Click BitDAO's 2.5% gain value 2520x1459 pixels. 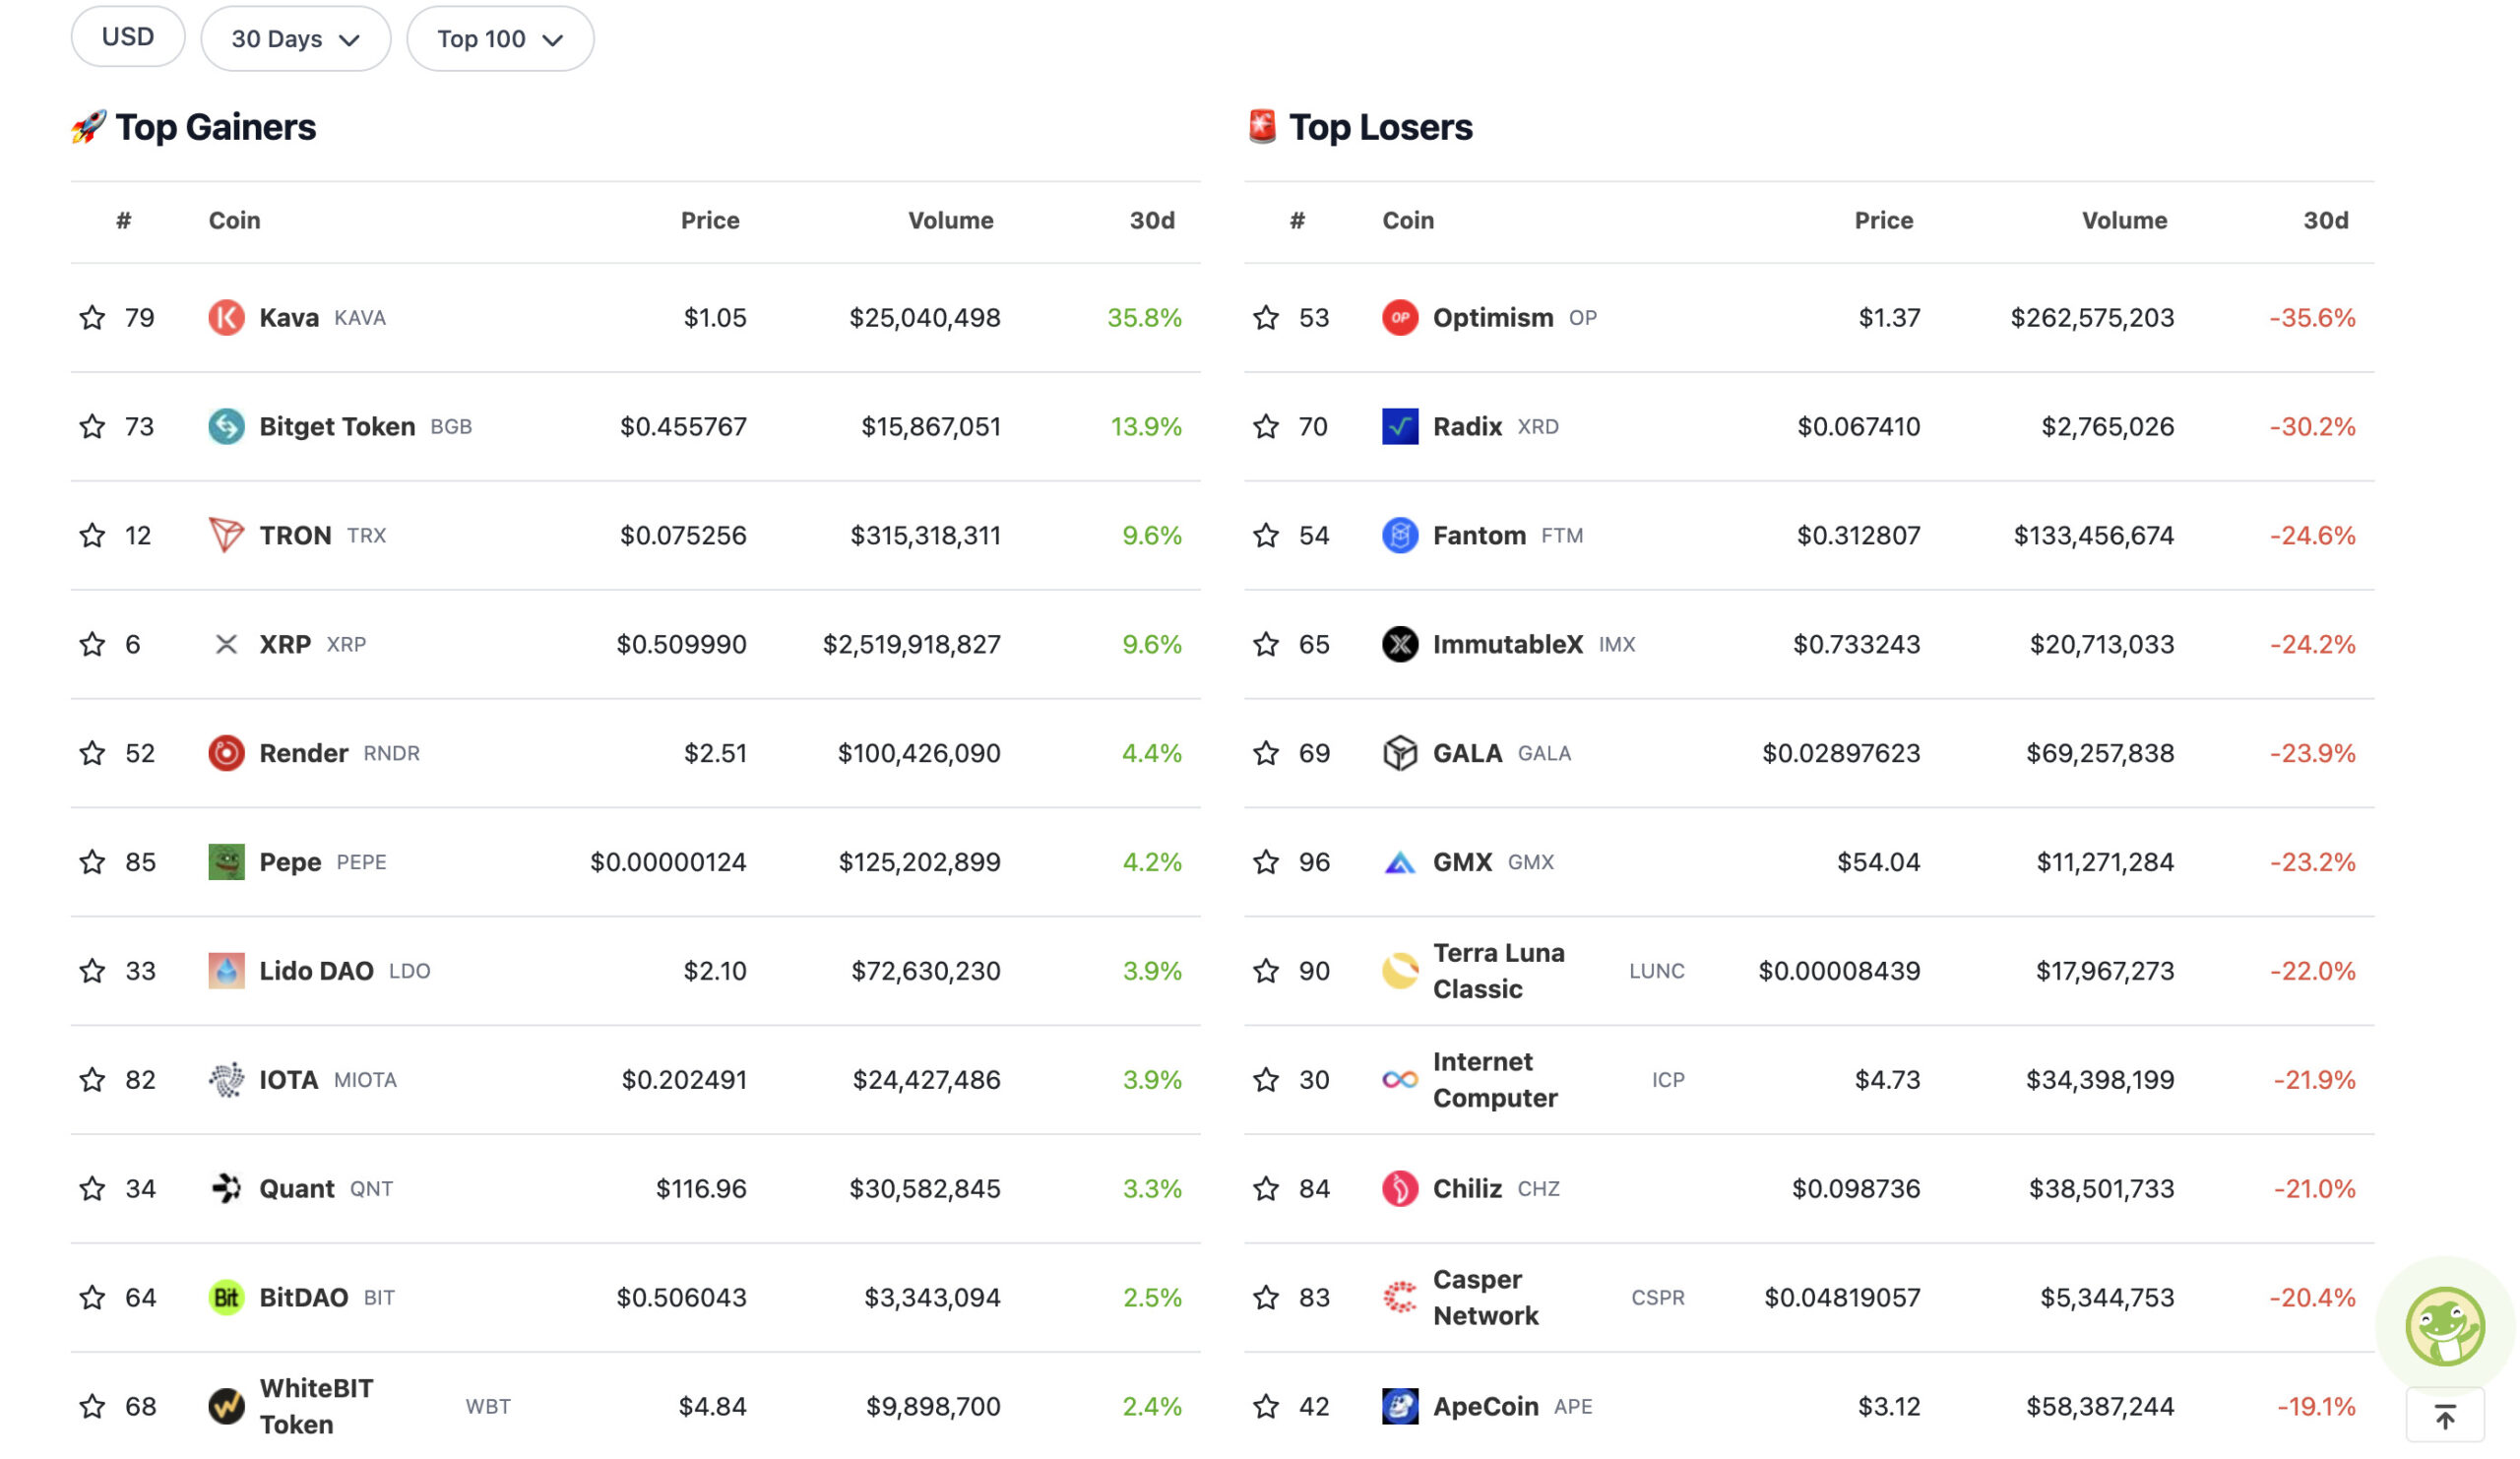1152,1298
